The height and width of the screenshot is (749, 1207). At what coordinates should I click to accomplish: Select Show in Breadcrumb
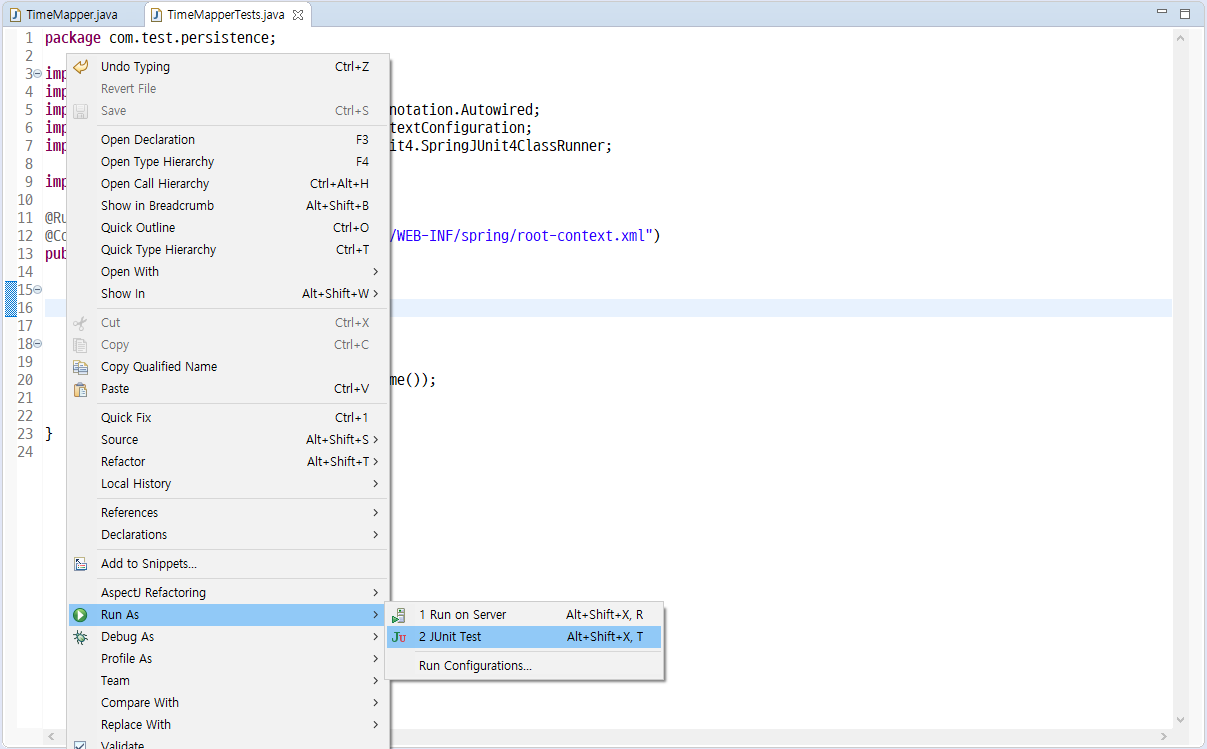tap(228, 206)
